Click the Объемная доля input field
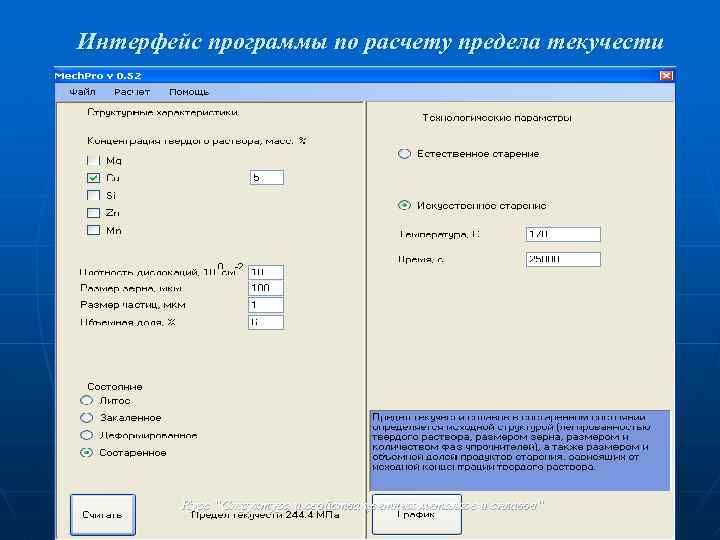The height and width of the screenshot is (540, 720). [x=266, y=322]
